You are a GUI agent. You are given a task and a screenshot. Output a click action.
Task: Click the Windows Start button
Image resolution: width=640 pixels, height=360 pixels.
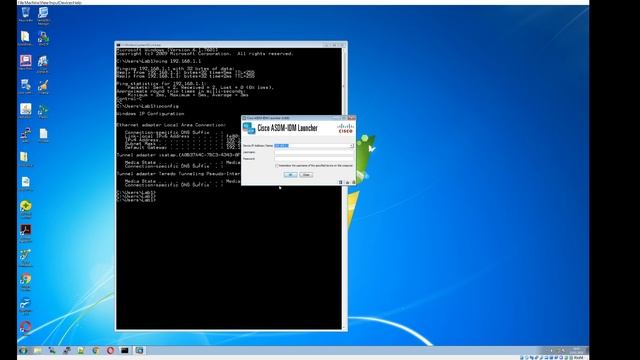point(23,350)
